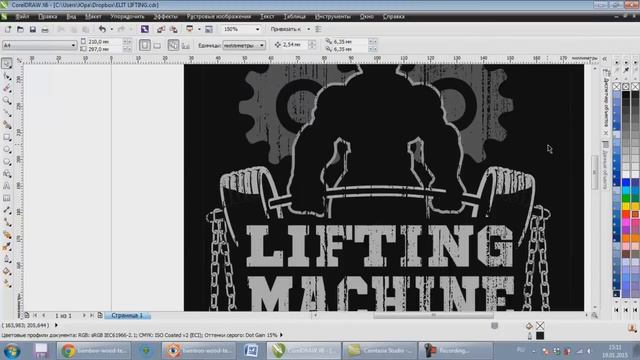The image size is (640, 360).
Task: Expand the application launcher dropdown arrow
Action: pyautogui.click(x=199, y=29)
